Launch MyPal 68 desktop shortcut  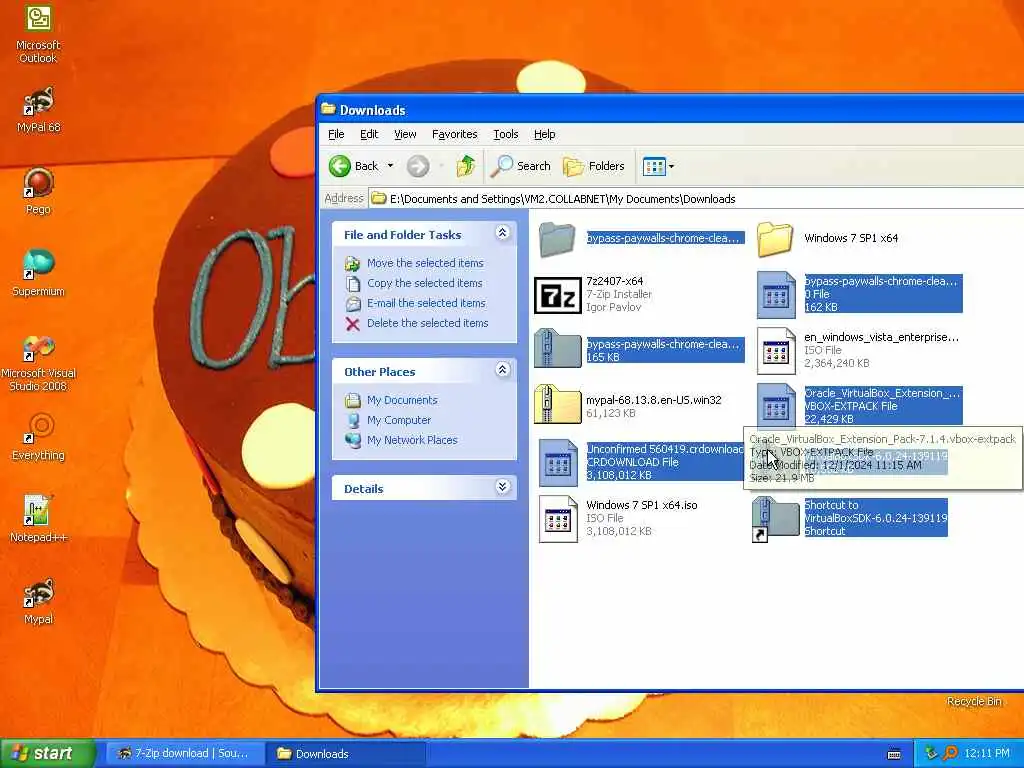coord(39,110)
